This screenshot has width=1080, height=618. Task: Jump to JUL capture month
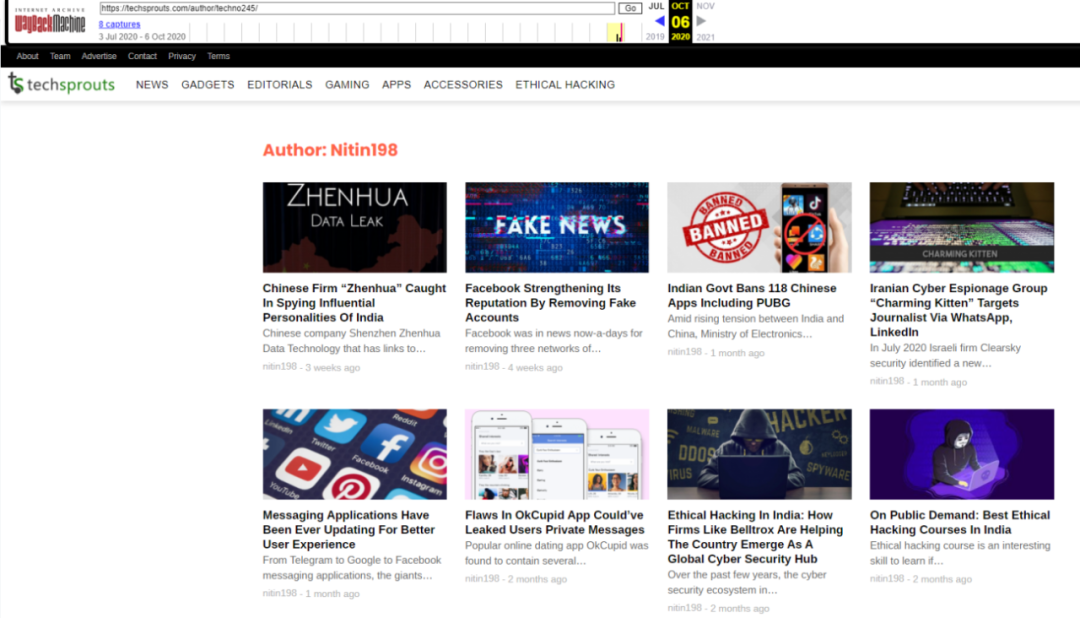[656, 6]
